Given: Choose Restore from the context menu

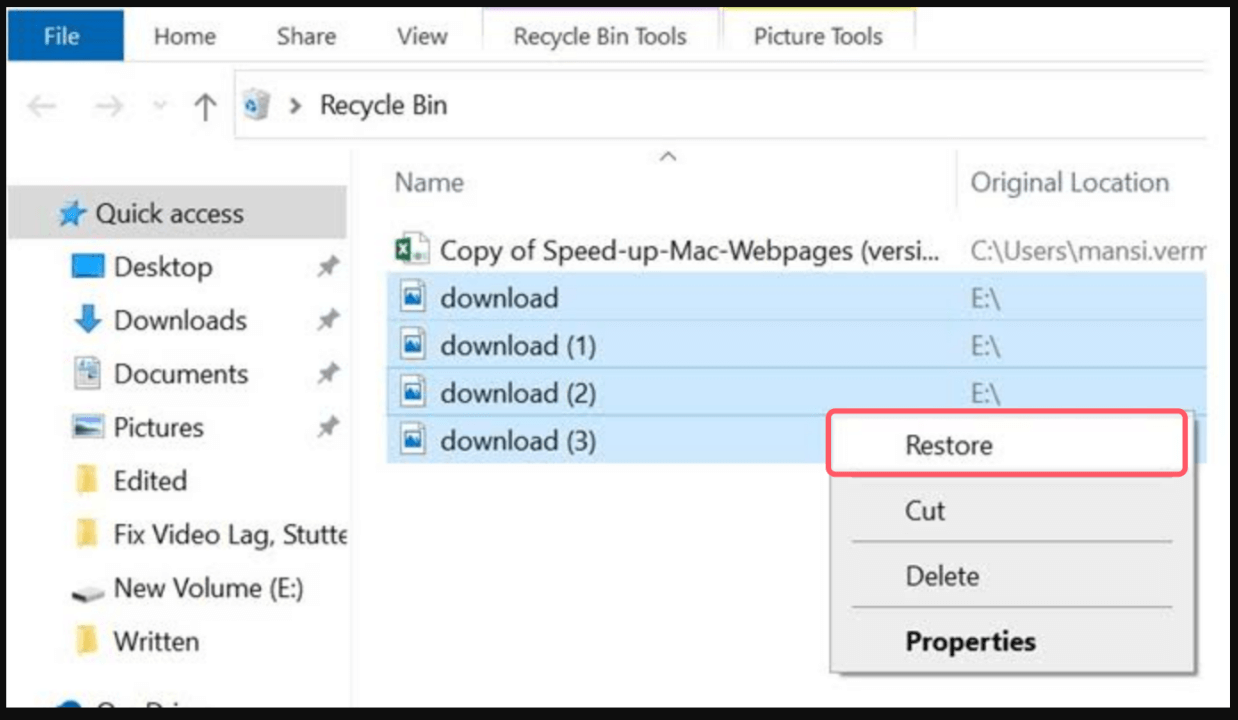Looking at the screenshot, I should 948,445.
